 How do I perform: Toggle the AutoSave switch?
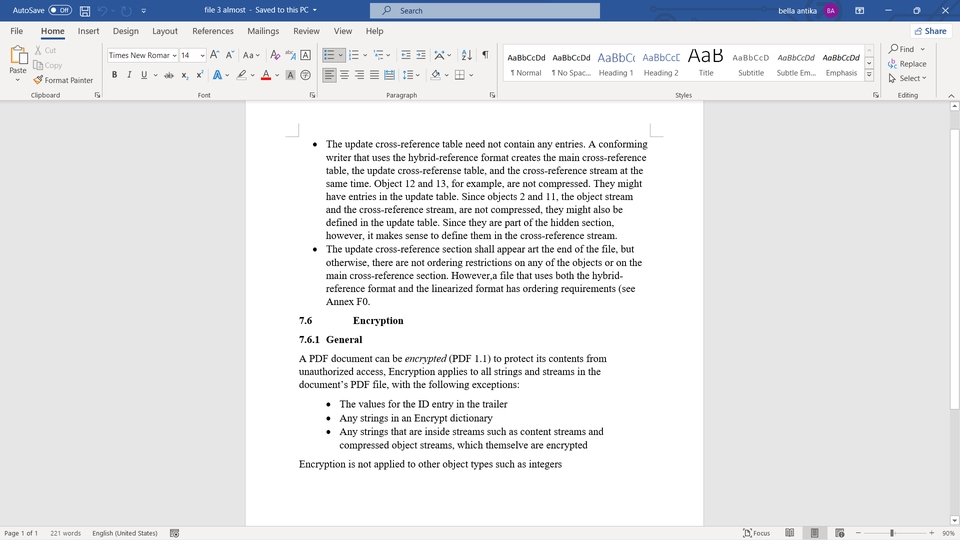coord(60,10)
